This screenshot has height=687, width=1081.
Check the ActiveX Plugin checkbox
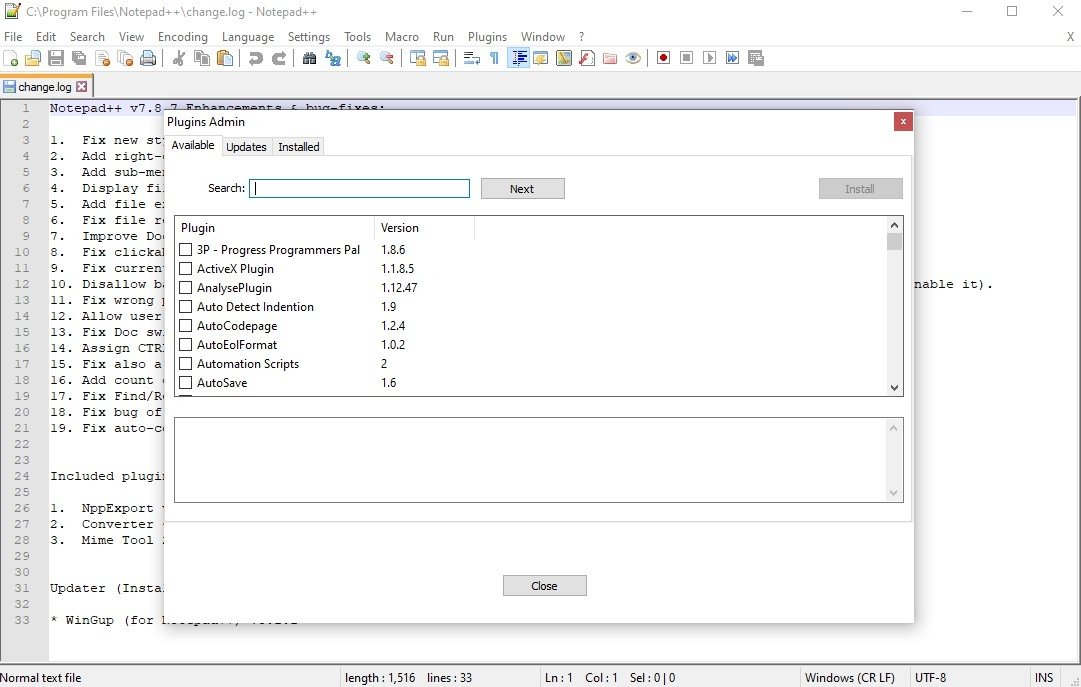185,268
